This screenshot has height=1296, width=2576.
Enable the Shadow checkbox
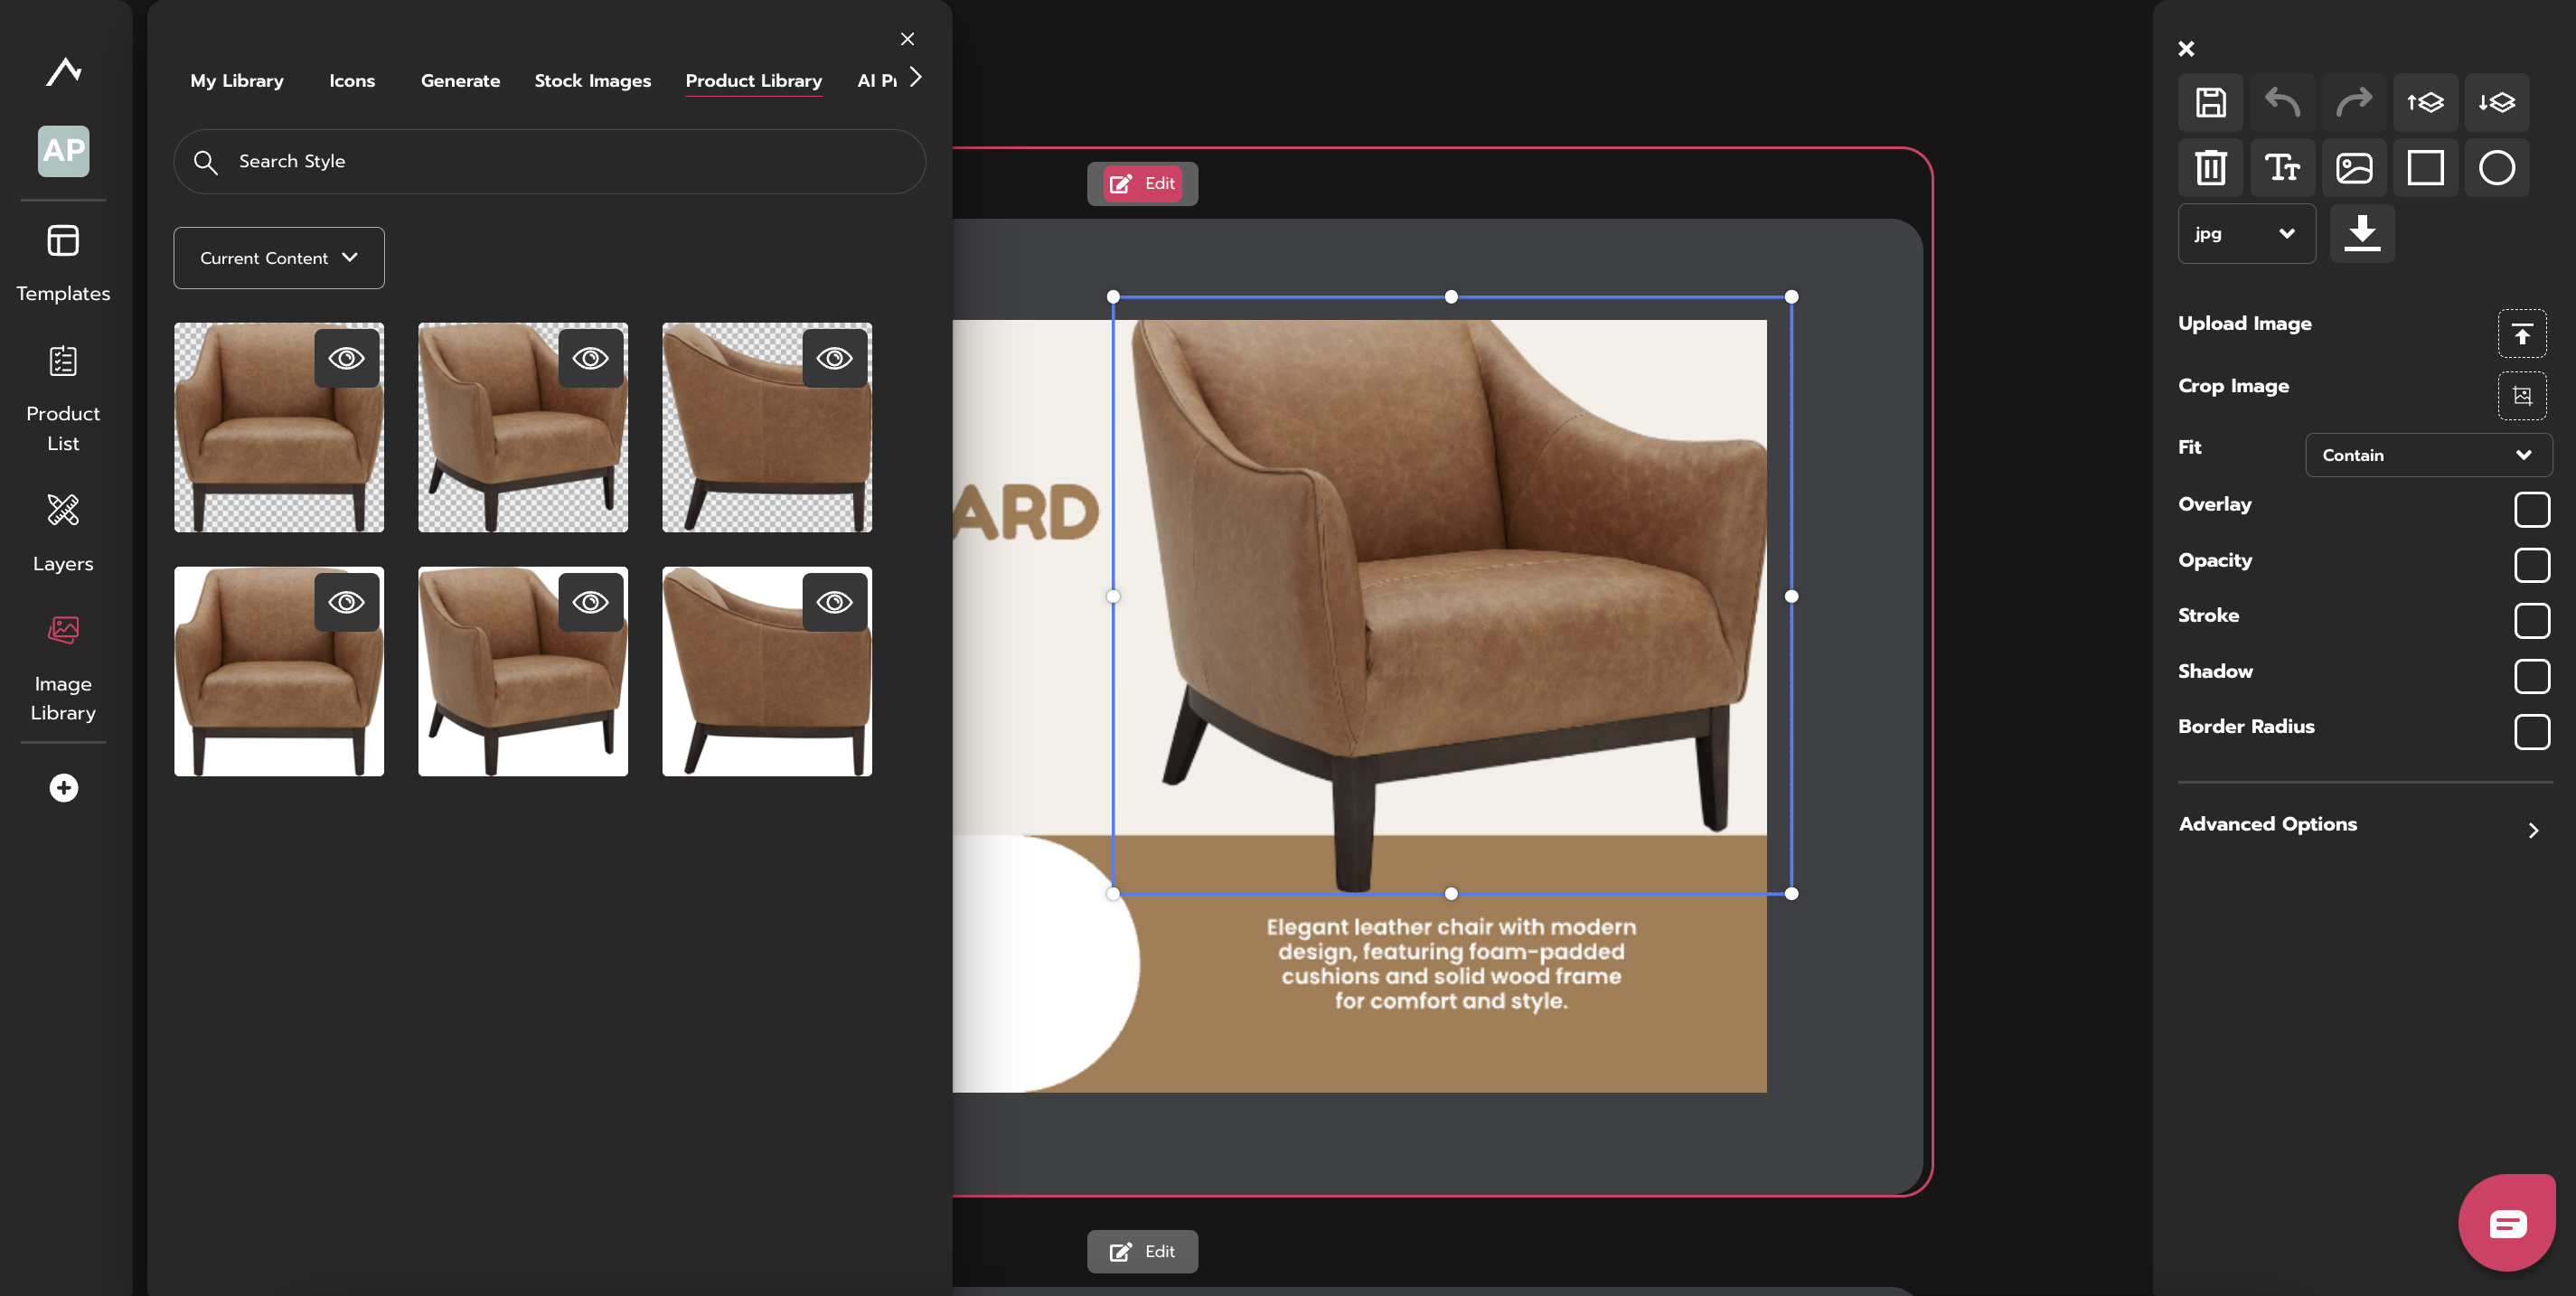pyautogui.click(x=2531, y=676)
